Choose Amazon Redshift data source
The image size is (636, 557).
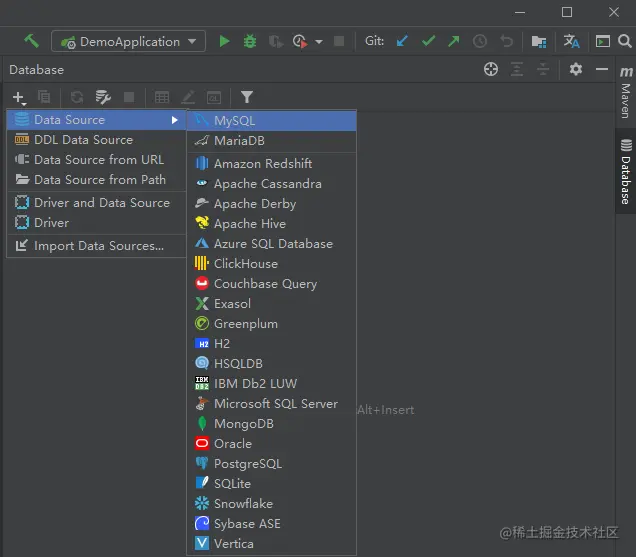coord(272,163)
